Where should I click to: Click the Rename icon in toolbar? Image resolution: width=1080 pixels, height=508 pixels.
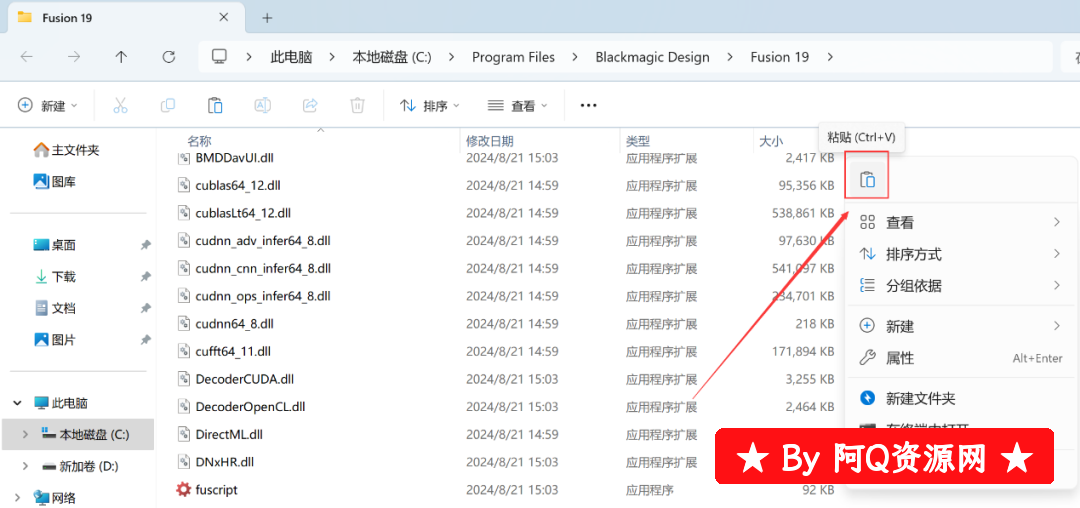262,105
